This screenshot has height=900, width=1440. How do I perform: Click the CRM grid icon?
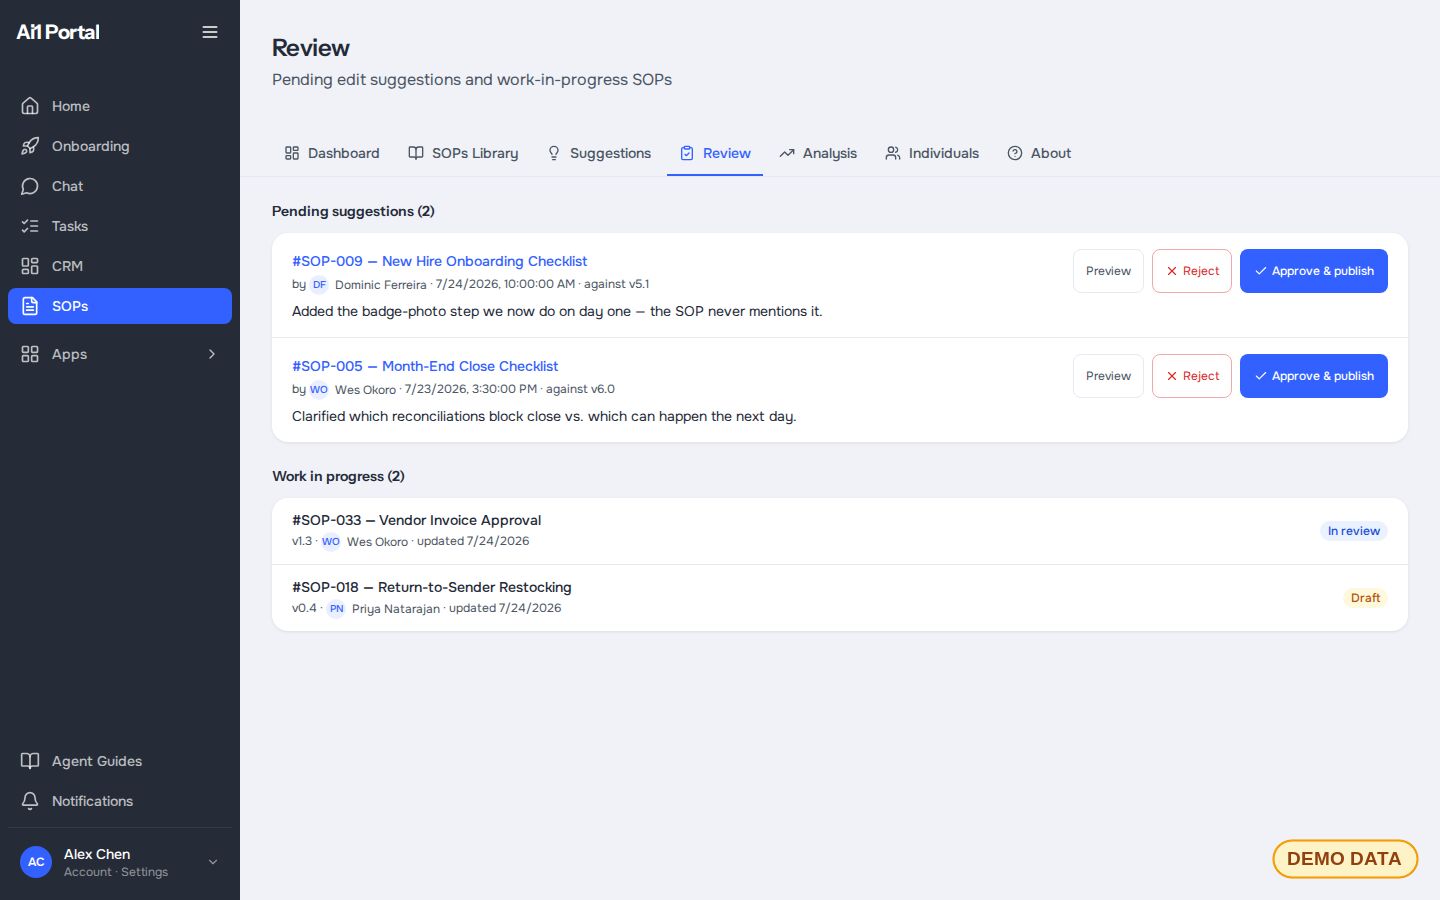30,266
